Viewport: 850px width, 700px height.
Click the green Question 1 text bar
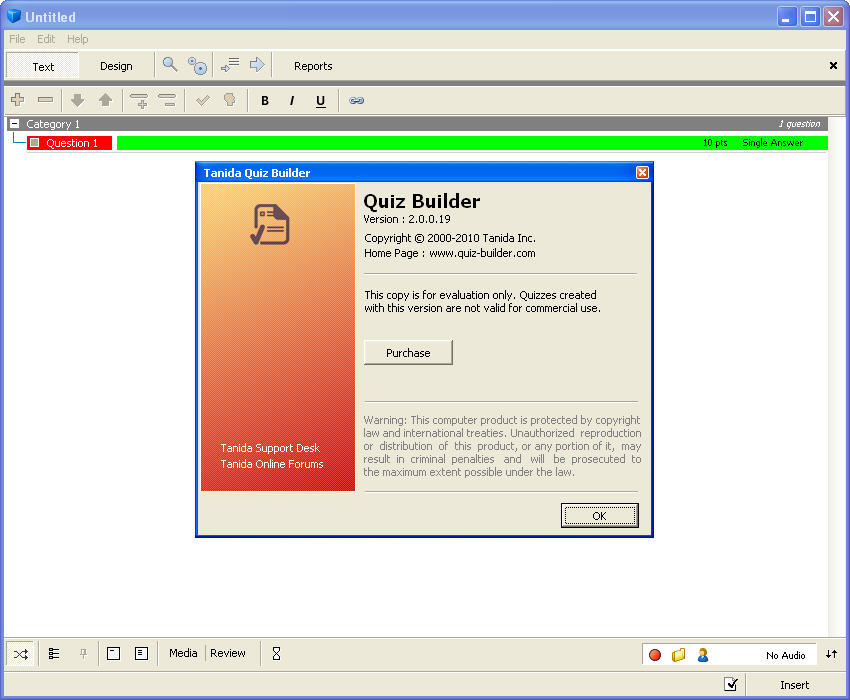pyautogui.click(x=472, y=143)
